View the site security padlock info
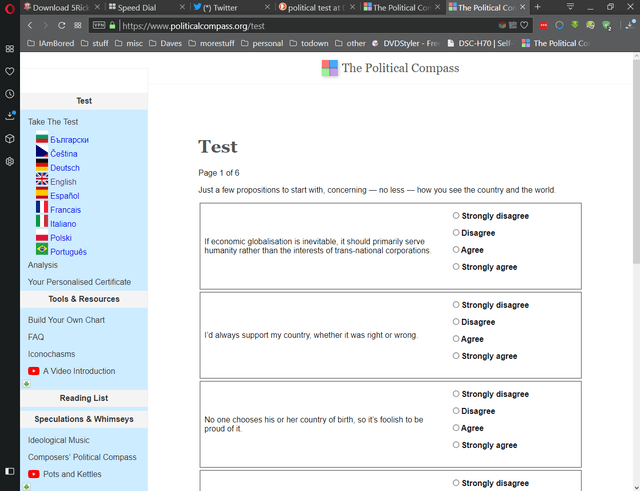The width and height of the screenshot is (640, 491). pos(112,25)
